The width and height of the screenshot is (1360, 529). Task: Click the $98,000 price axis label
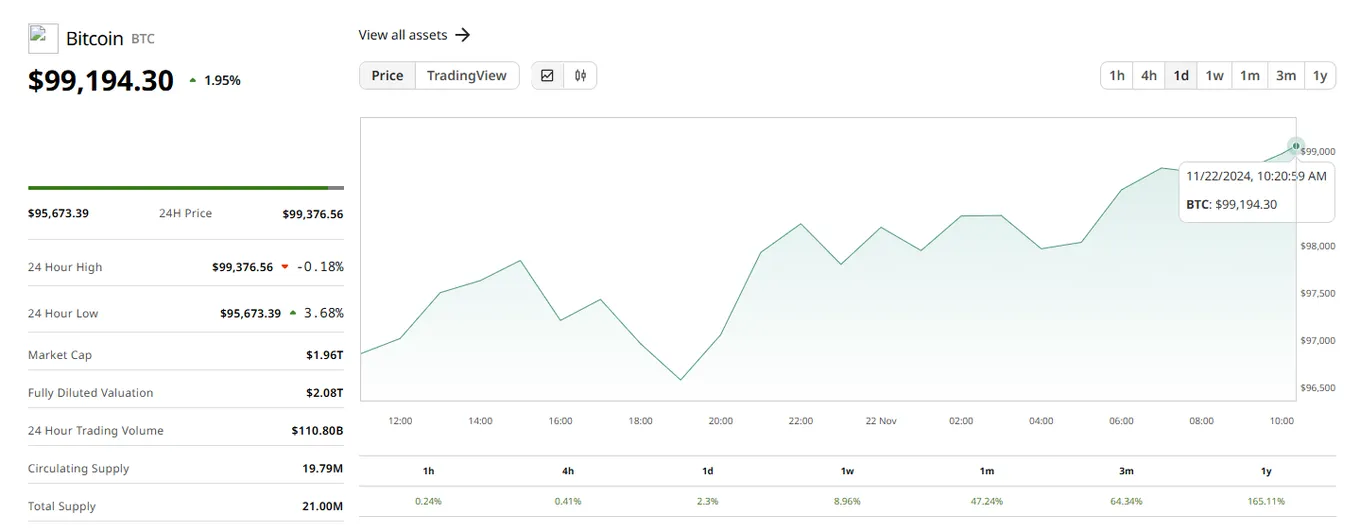[x=1317, y=246]
